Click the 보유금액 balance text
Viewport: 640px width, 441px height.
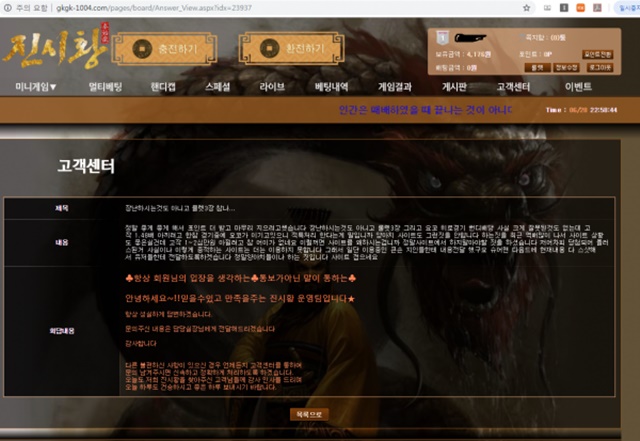pyautogui.click(x=463, y=54)
